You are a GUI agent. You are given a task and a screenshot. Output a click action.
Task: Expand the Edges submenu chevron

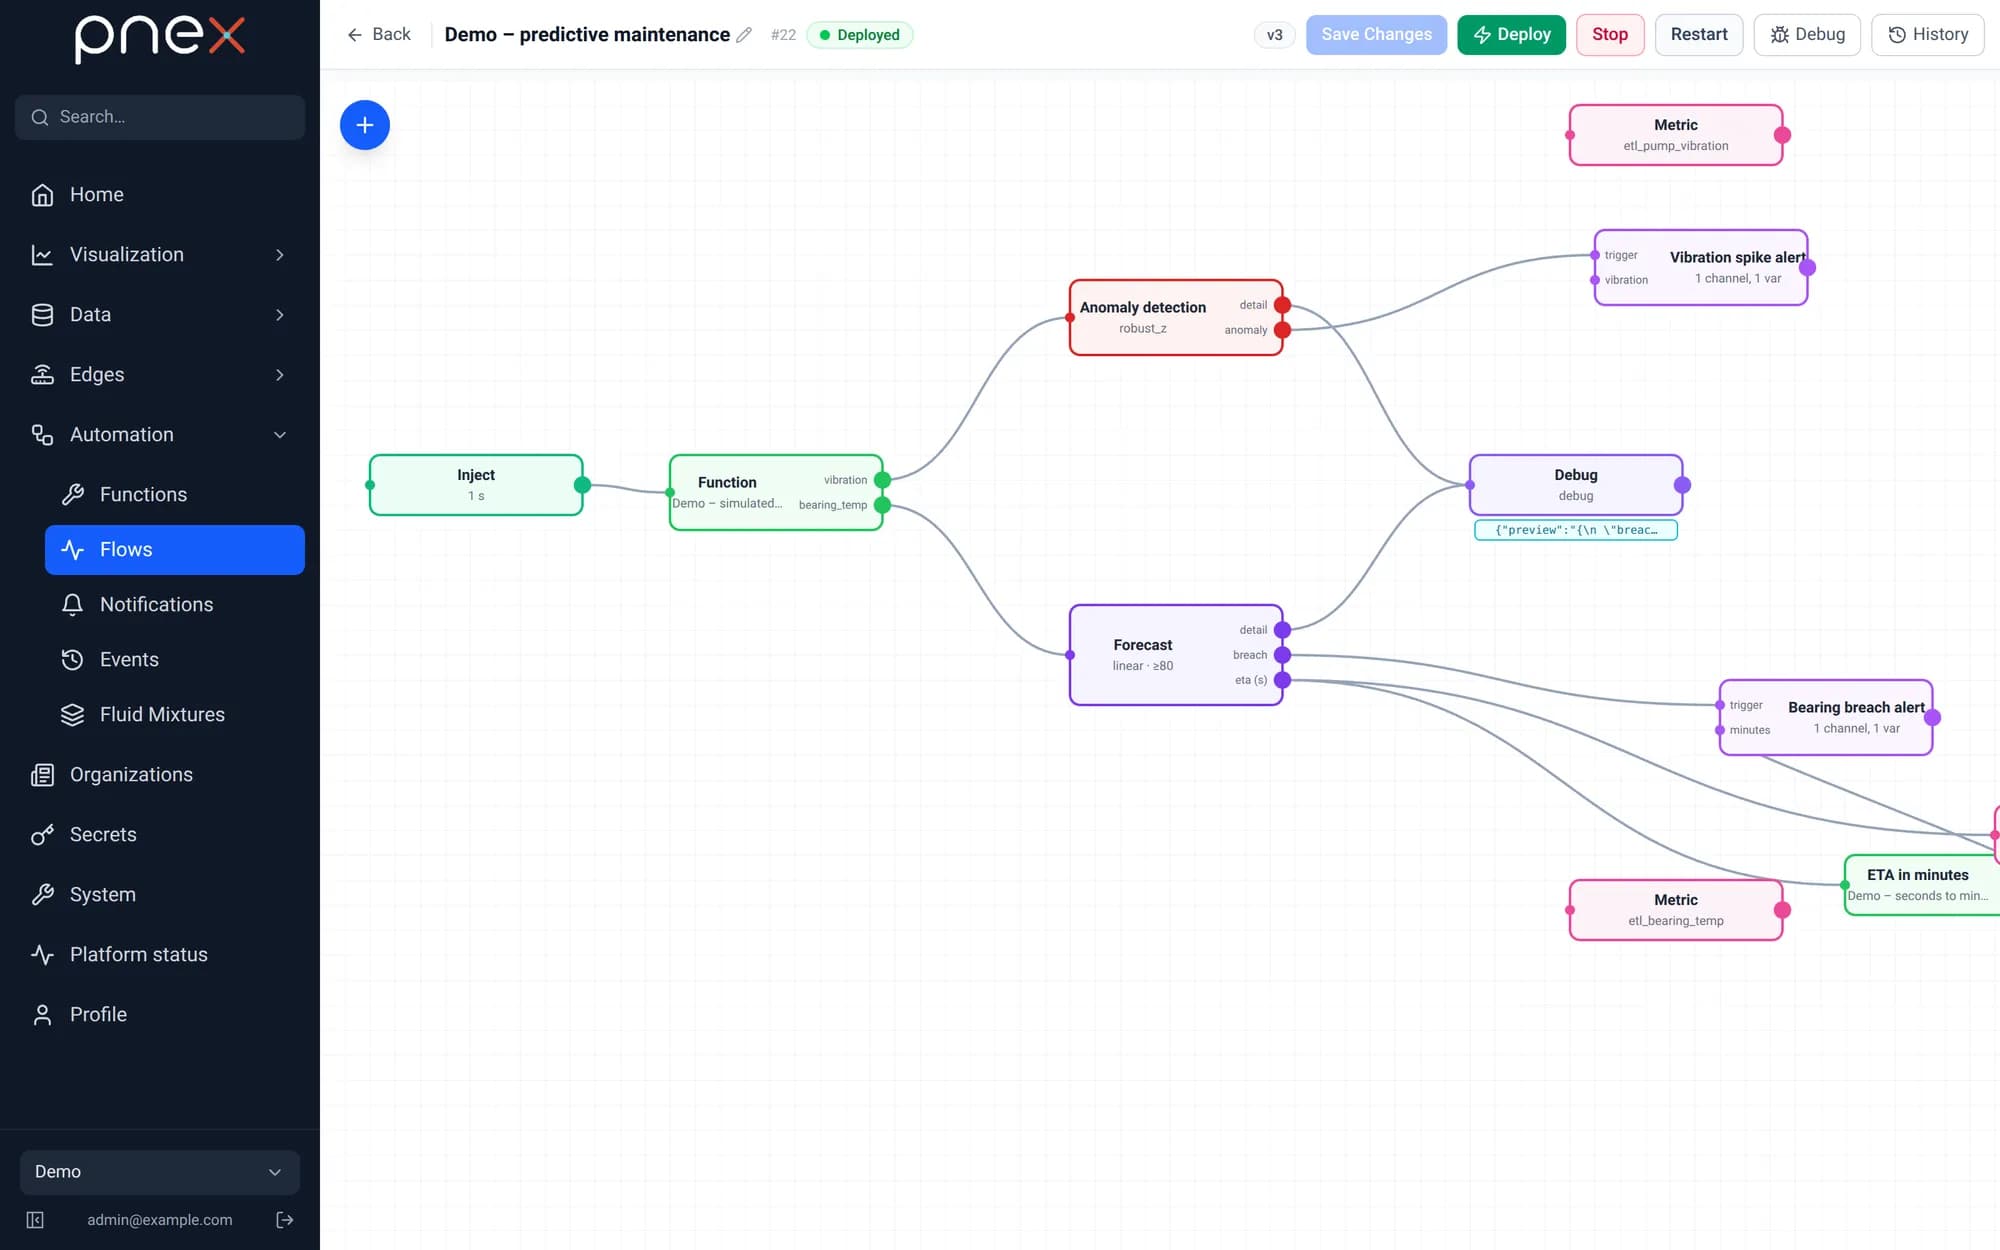click(280, 374)
